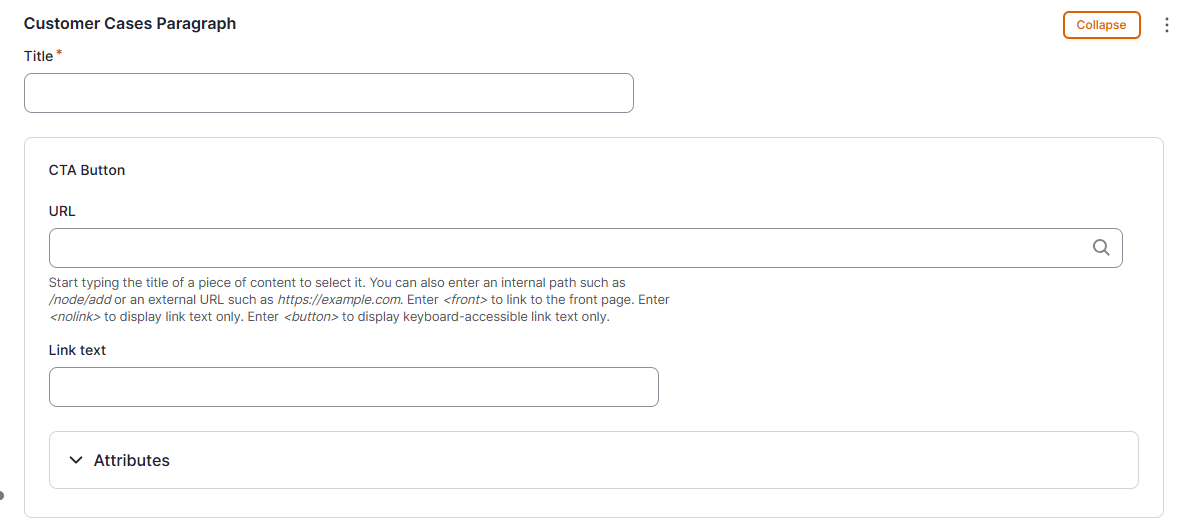Viewport: 1190px width, 522px height.
Task: Click the Collapse button
Action: coord(1101,25)
